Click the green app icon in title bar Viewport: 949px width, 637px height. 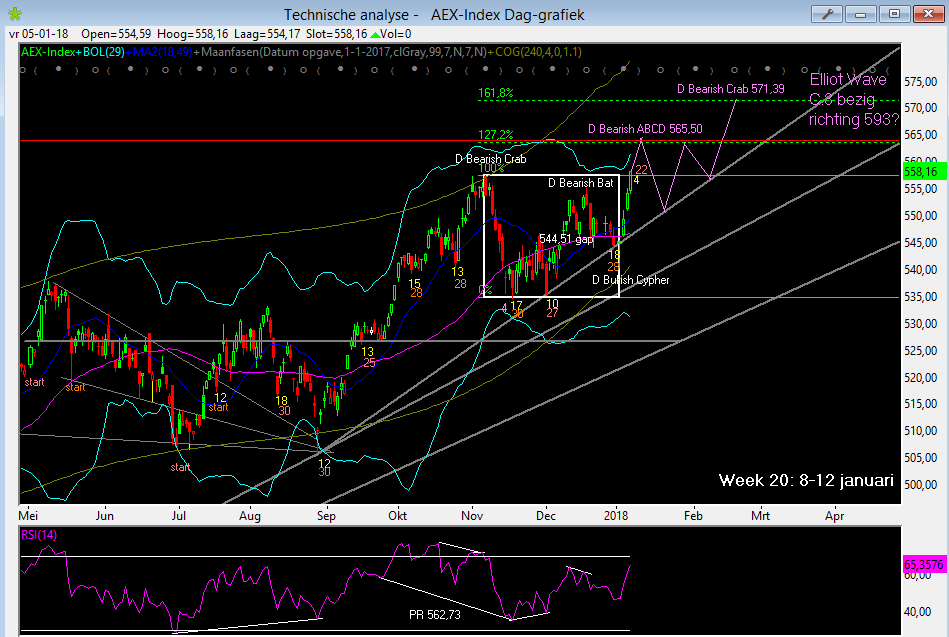(x=12, y=14)
